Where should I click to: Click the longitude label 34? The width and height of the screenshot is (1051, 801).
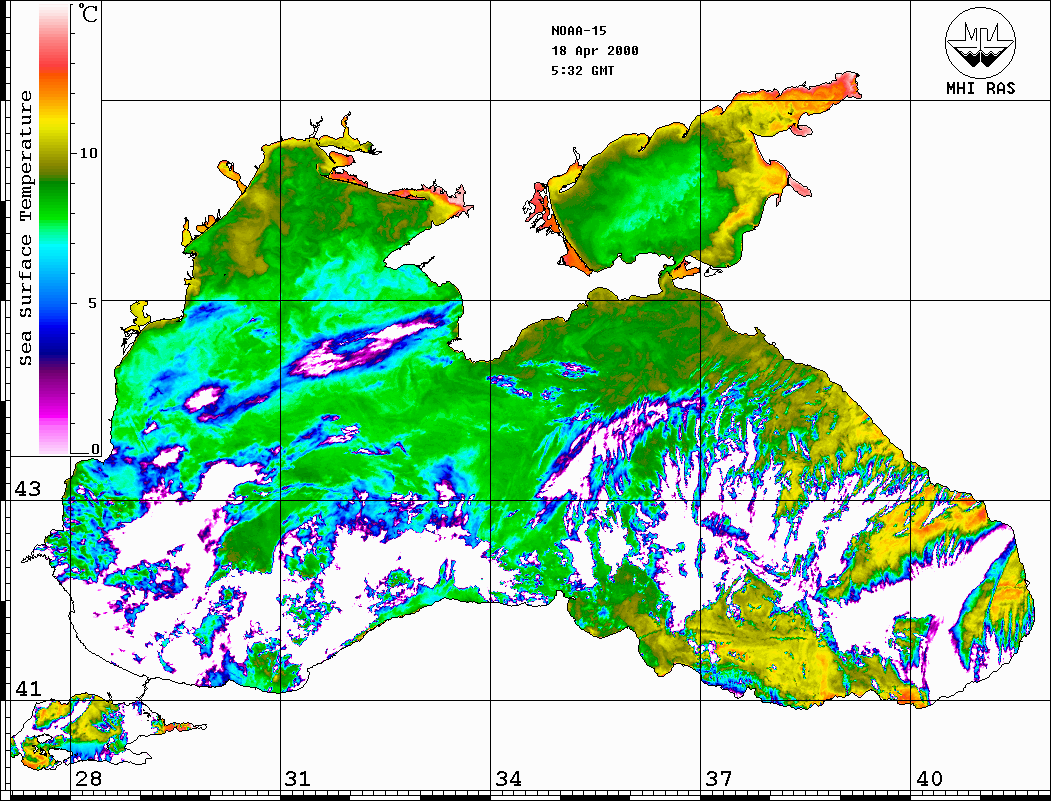(508, 778)
